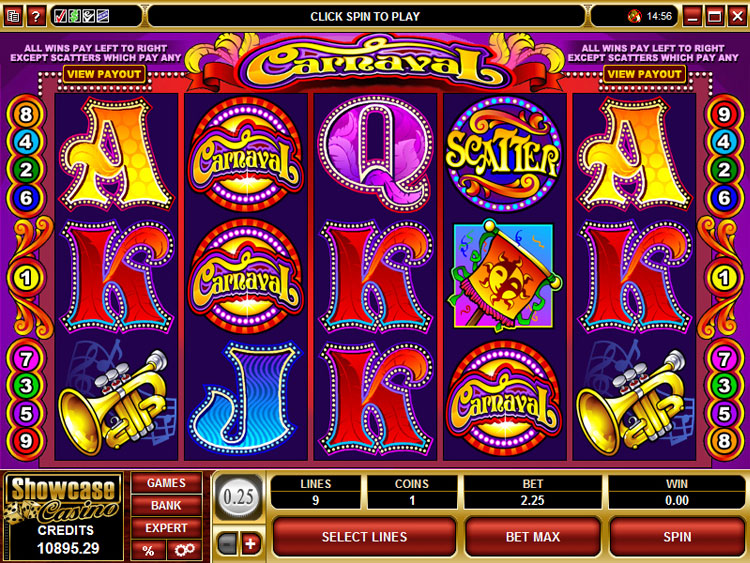Click the Bet Max button
The width and height of the screenshot is (750, 563).
(533, 537)
